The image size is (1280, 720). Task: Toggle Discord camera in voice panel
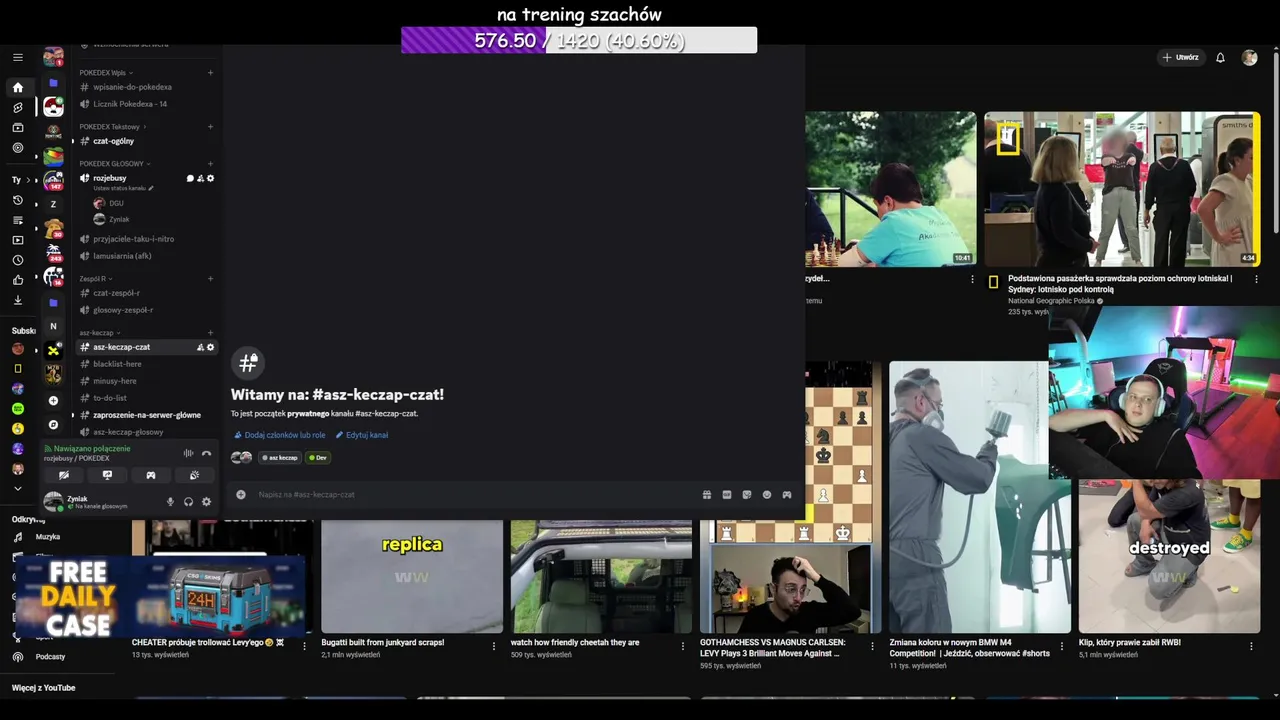click(x=64, y=475)
